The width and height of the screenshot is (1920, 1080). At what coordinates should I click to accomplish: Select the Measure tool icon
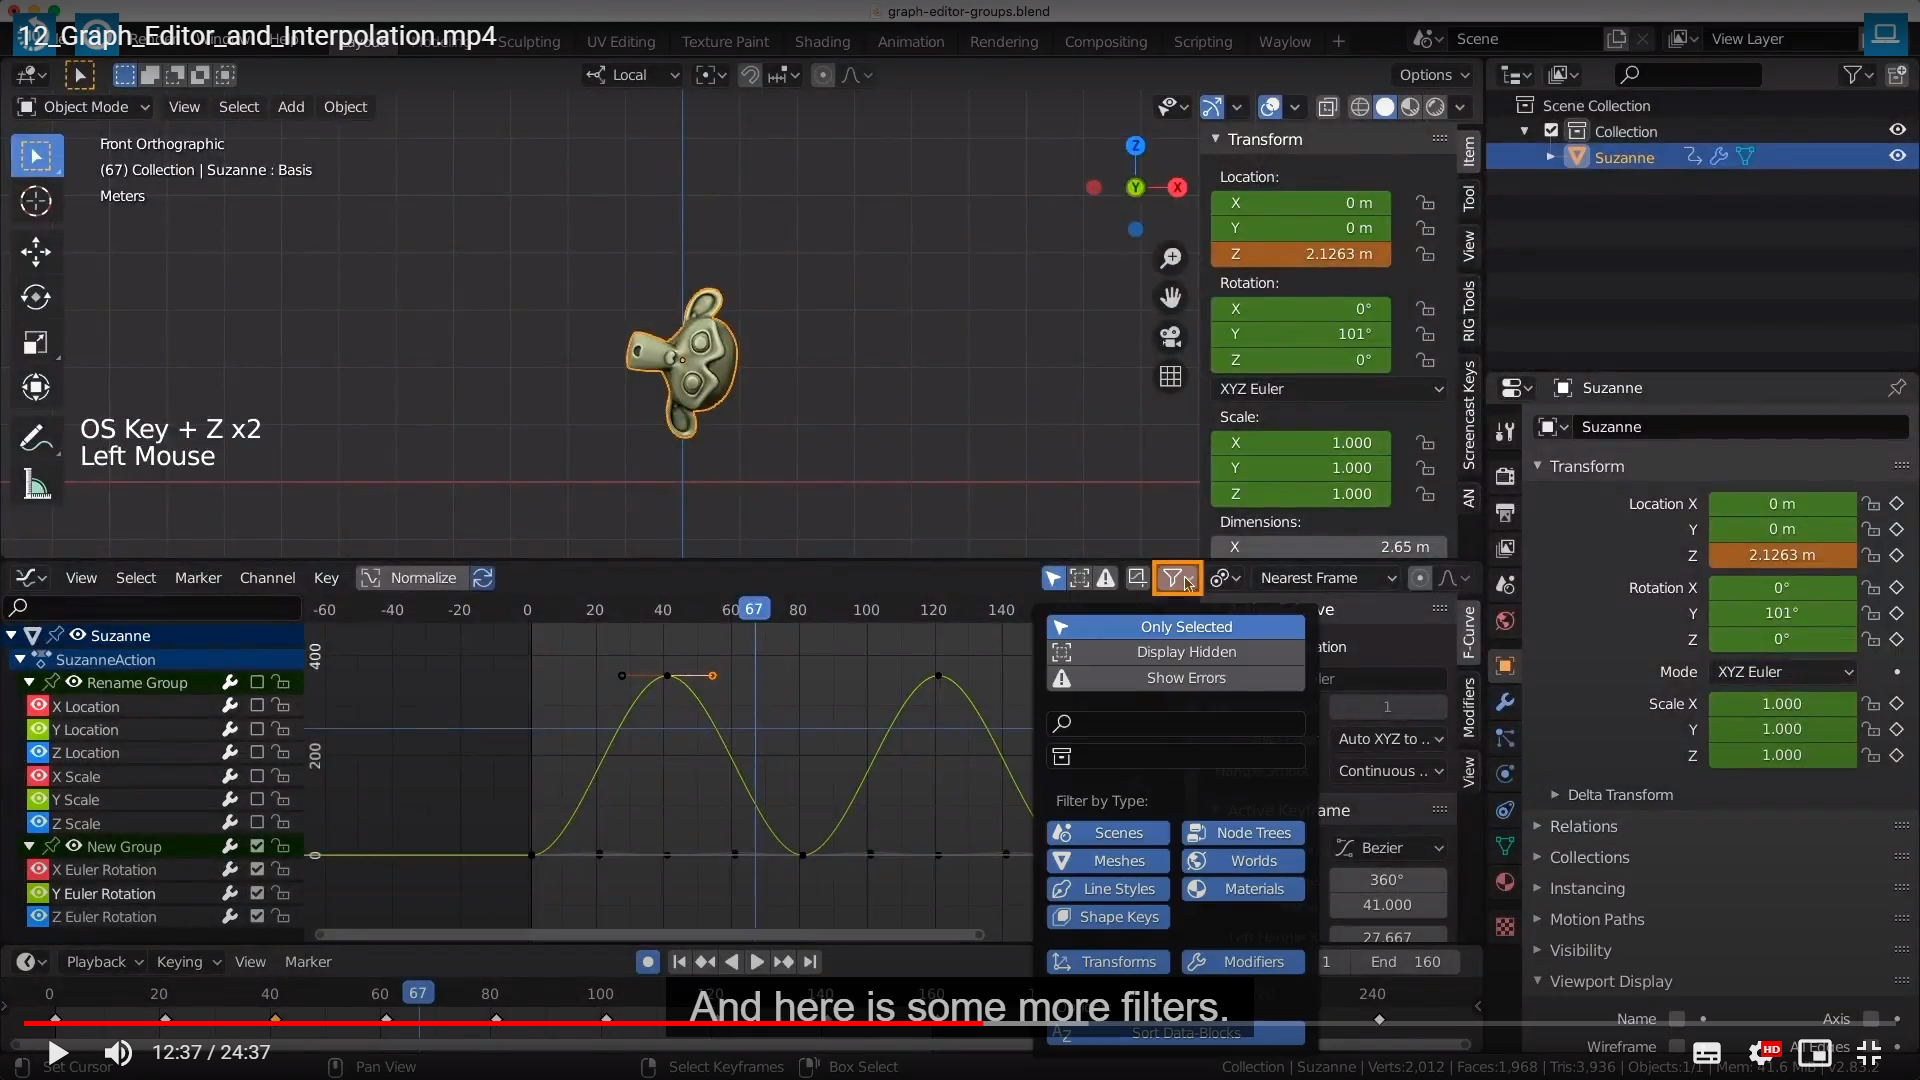point(36,485)
